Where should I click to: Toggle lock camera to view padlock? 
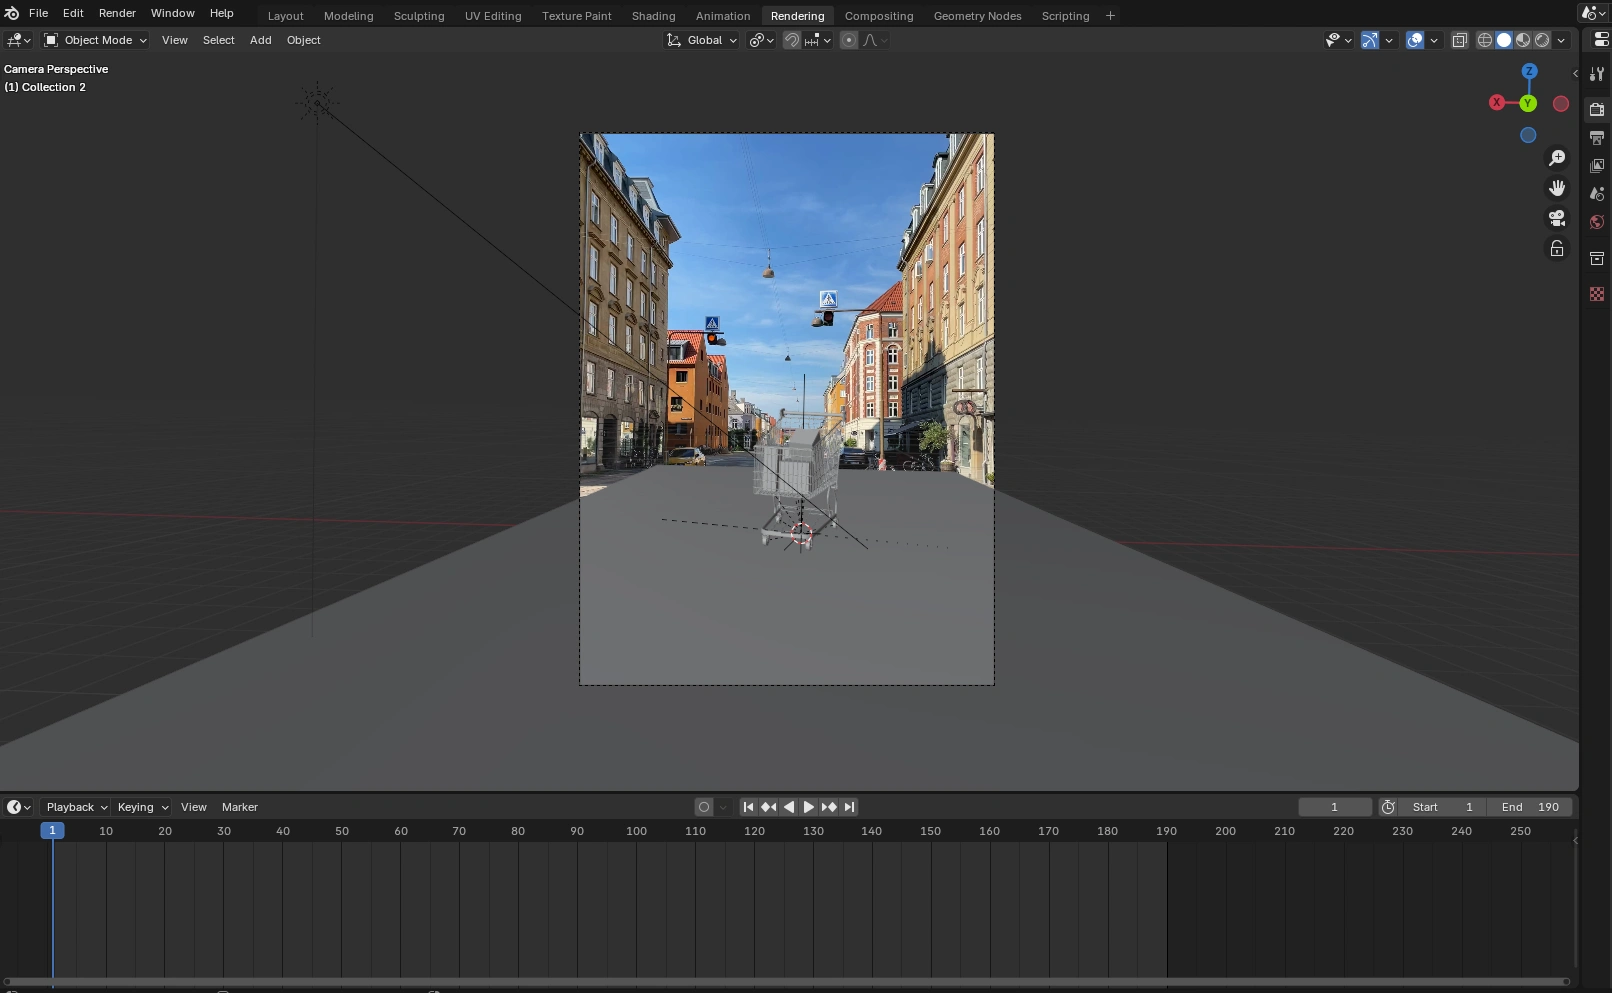[x=1557, y=248]
